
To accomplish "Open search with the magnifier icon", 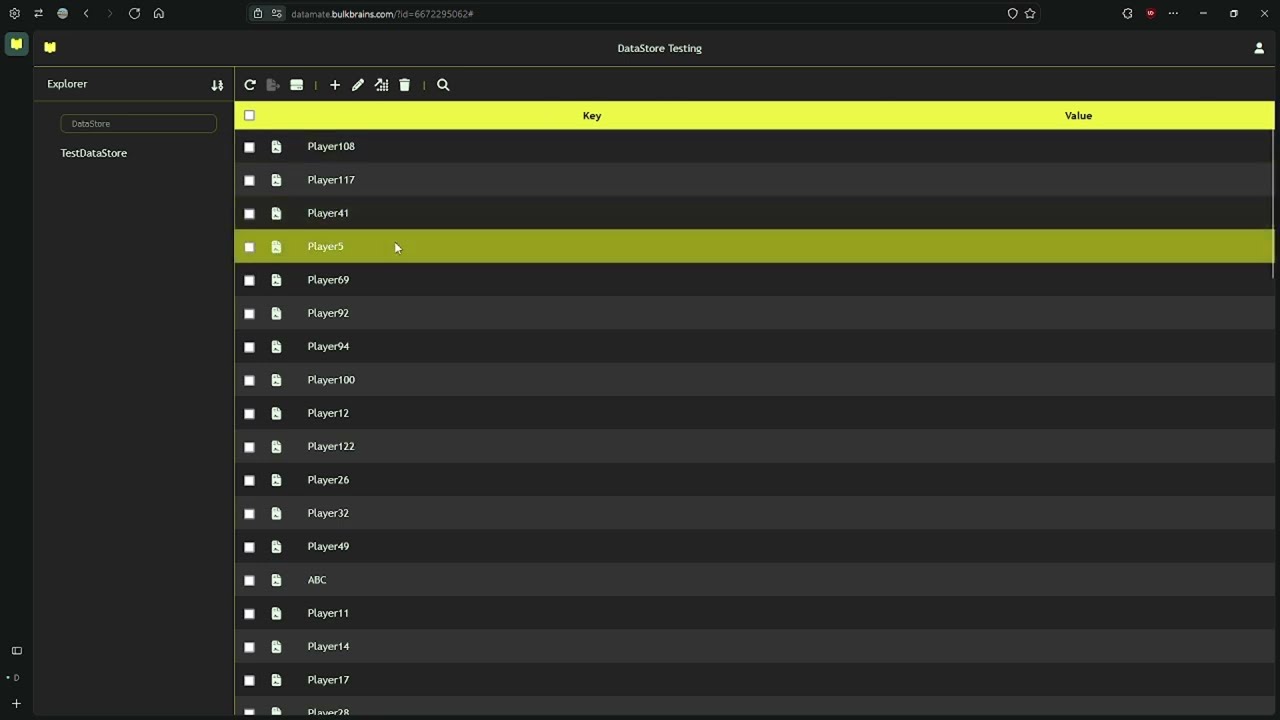I will coord(444,85).
